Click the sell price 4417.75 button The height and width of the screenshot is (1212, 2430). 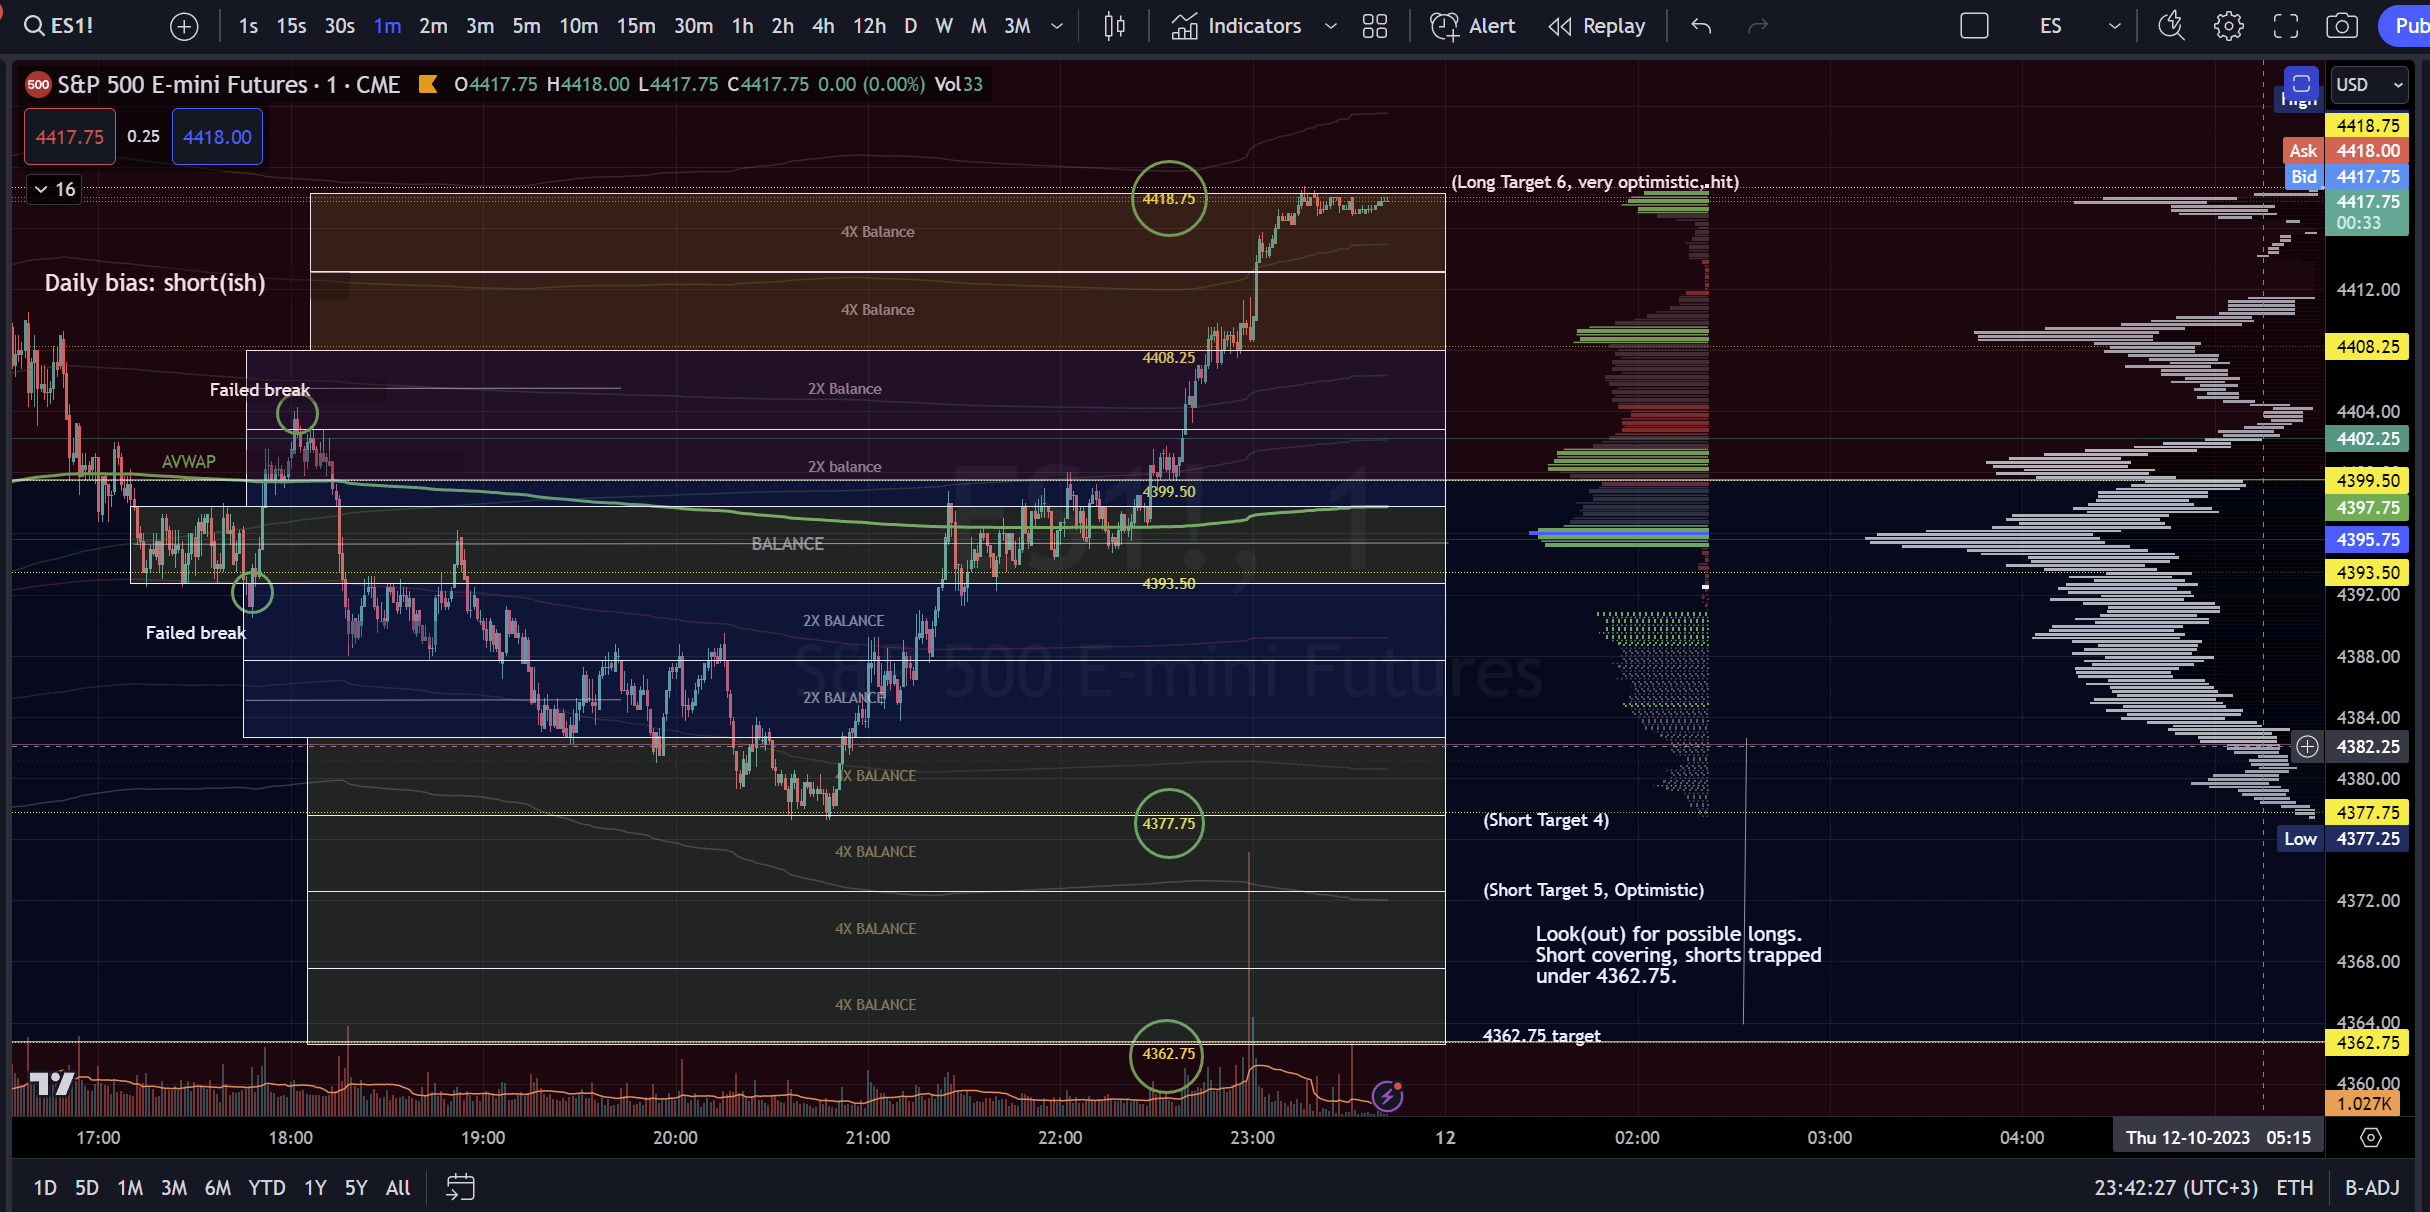[70, 137]
